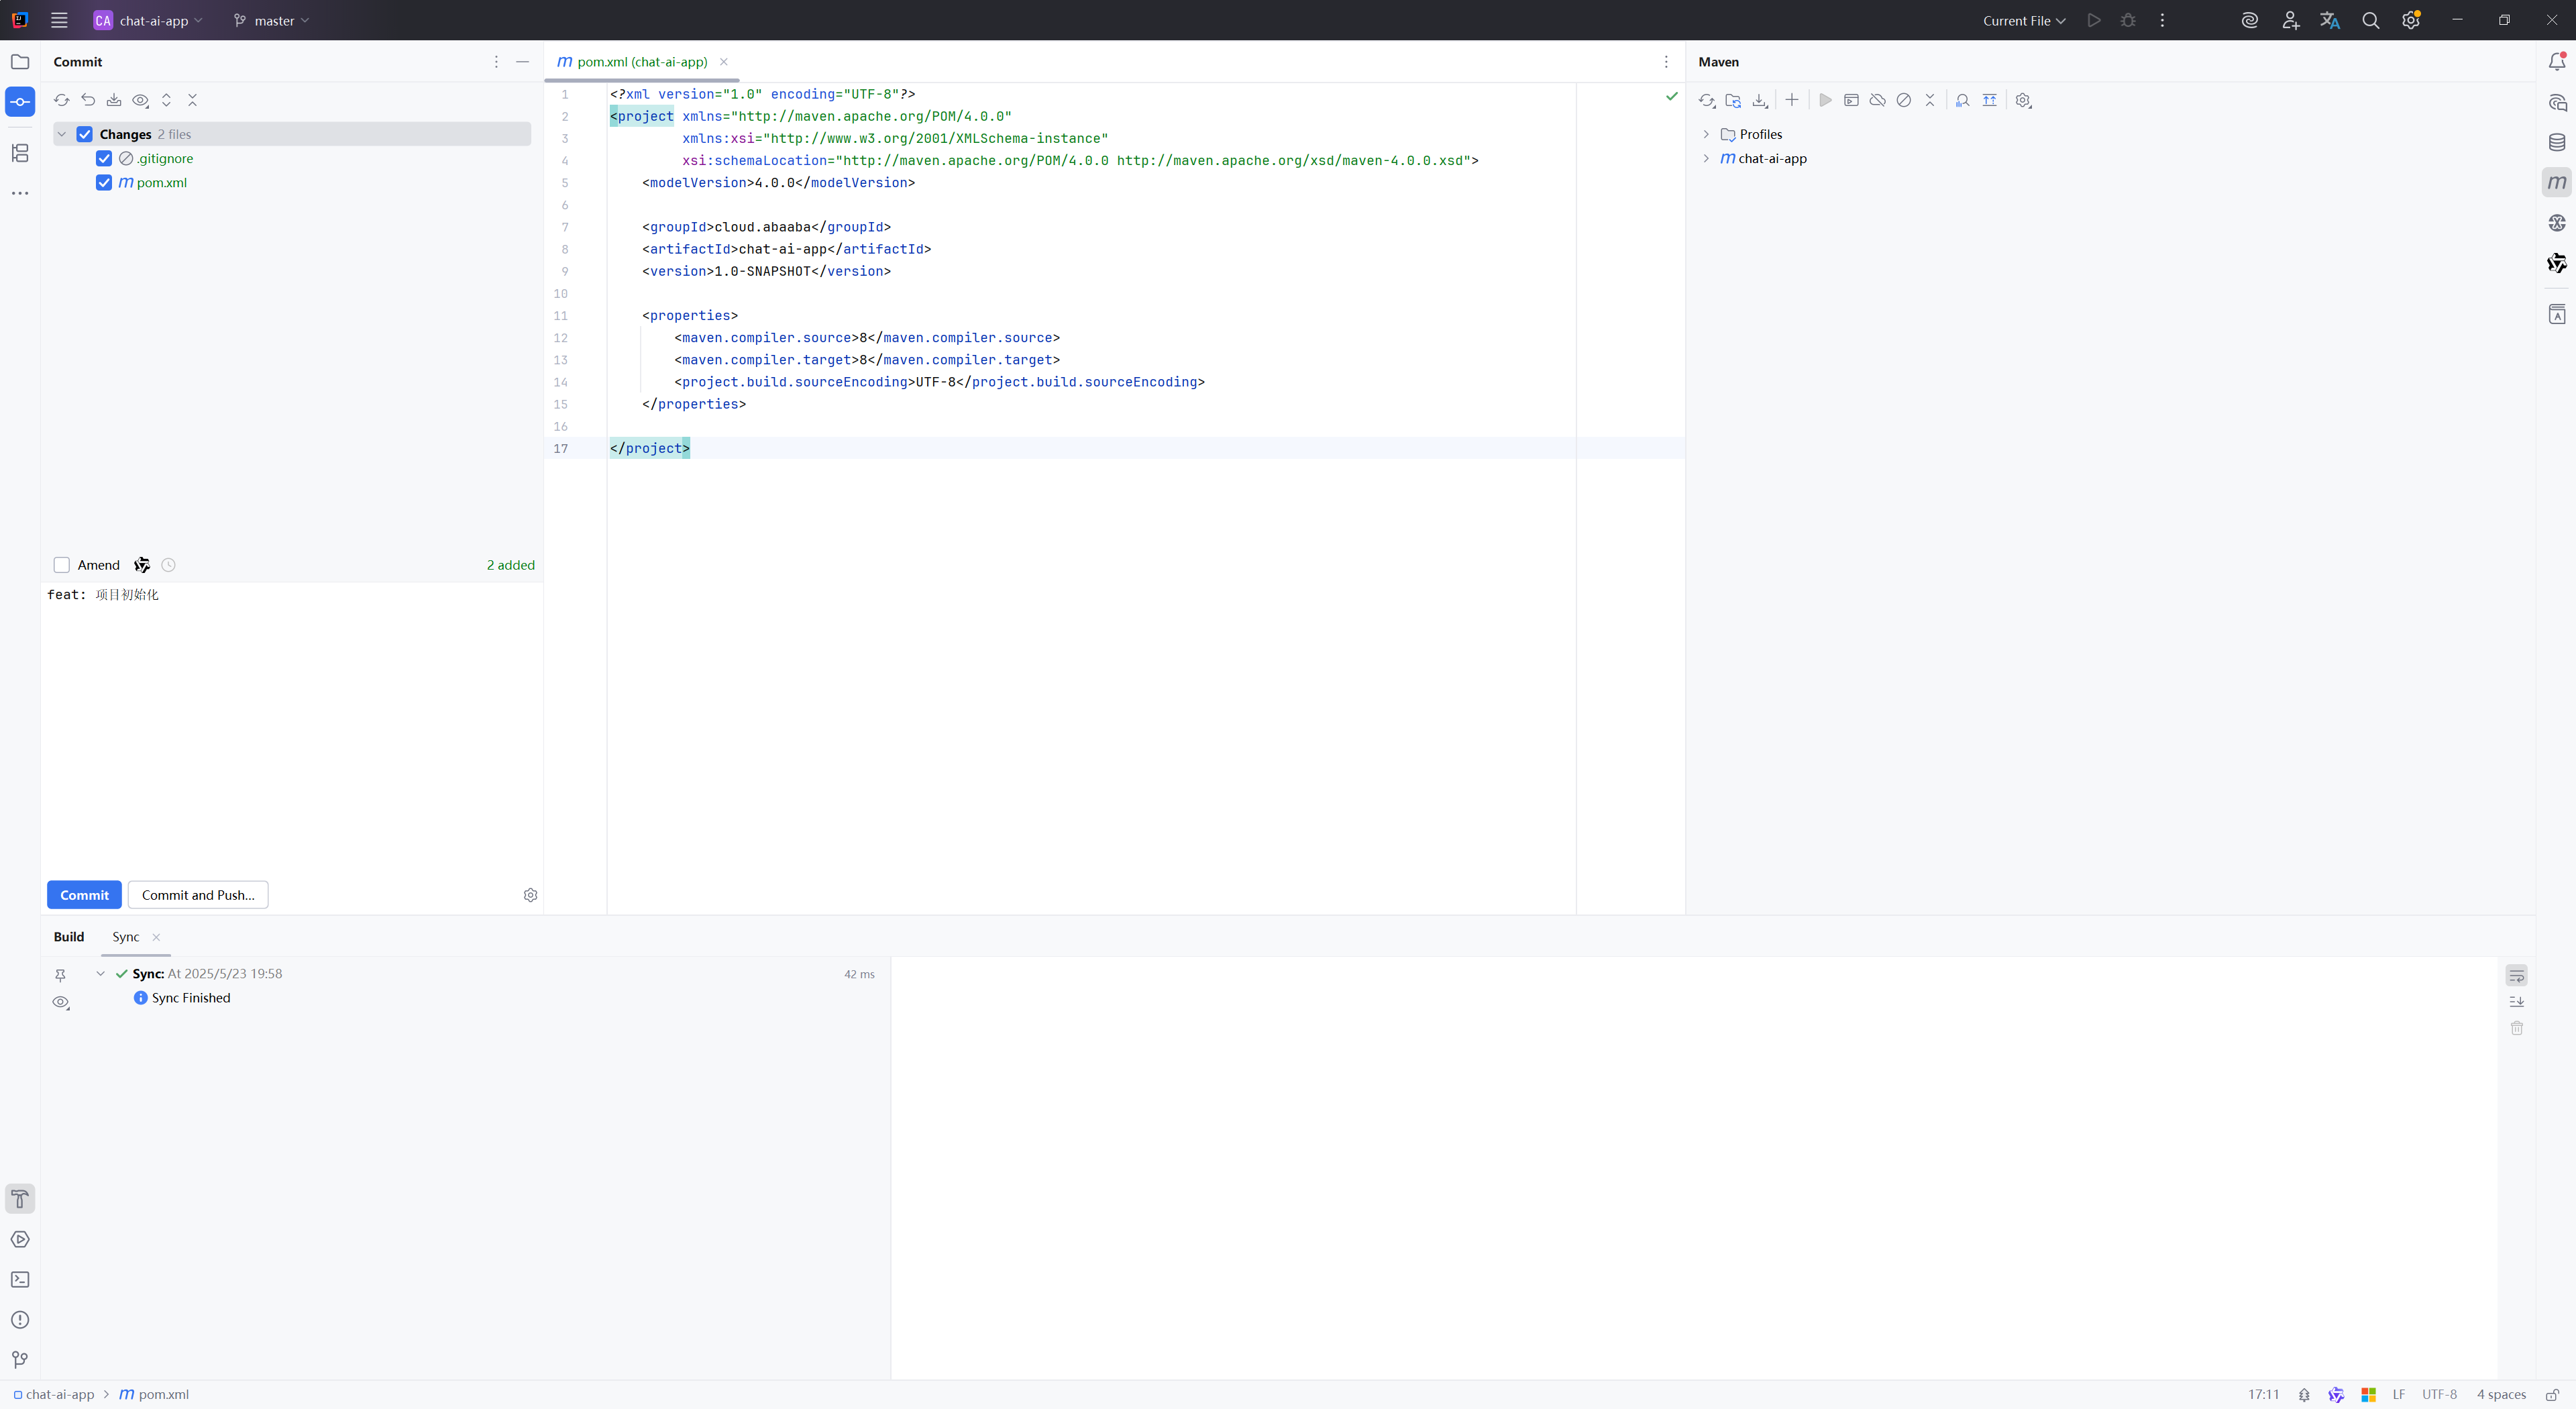The width and height of the screenshot is (2576, 1409).
Task: Open chat-ai-app project dropdown
Action: [x=148, y=20]
